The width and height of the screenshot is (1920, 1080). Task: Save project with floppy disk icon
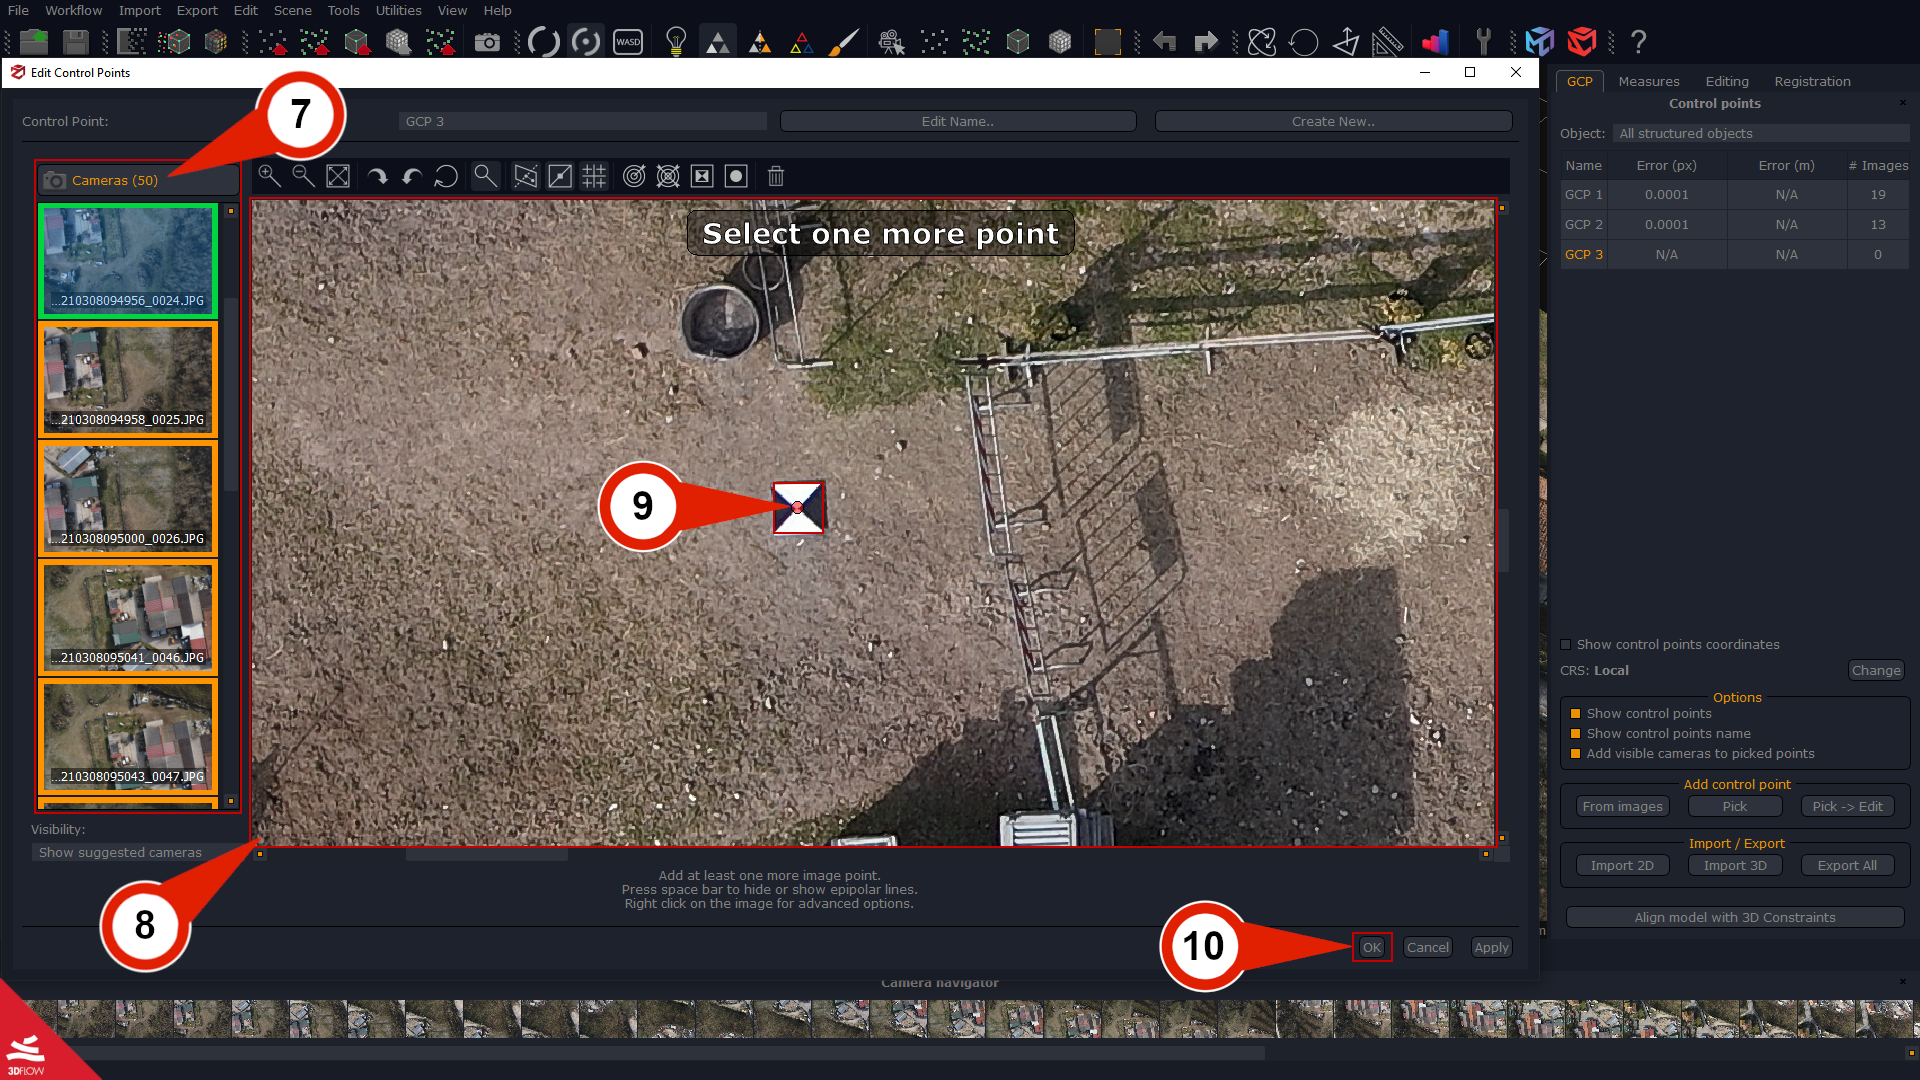(x=76, y=41)
